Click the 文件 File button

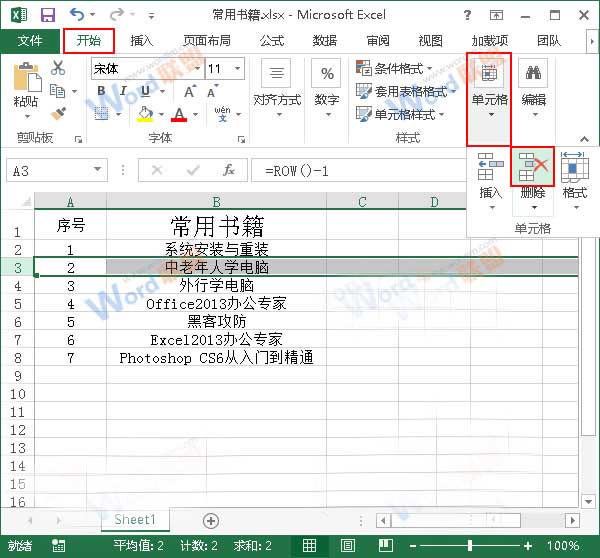coord(30,41)
